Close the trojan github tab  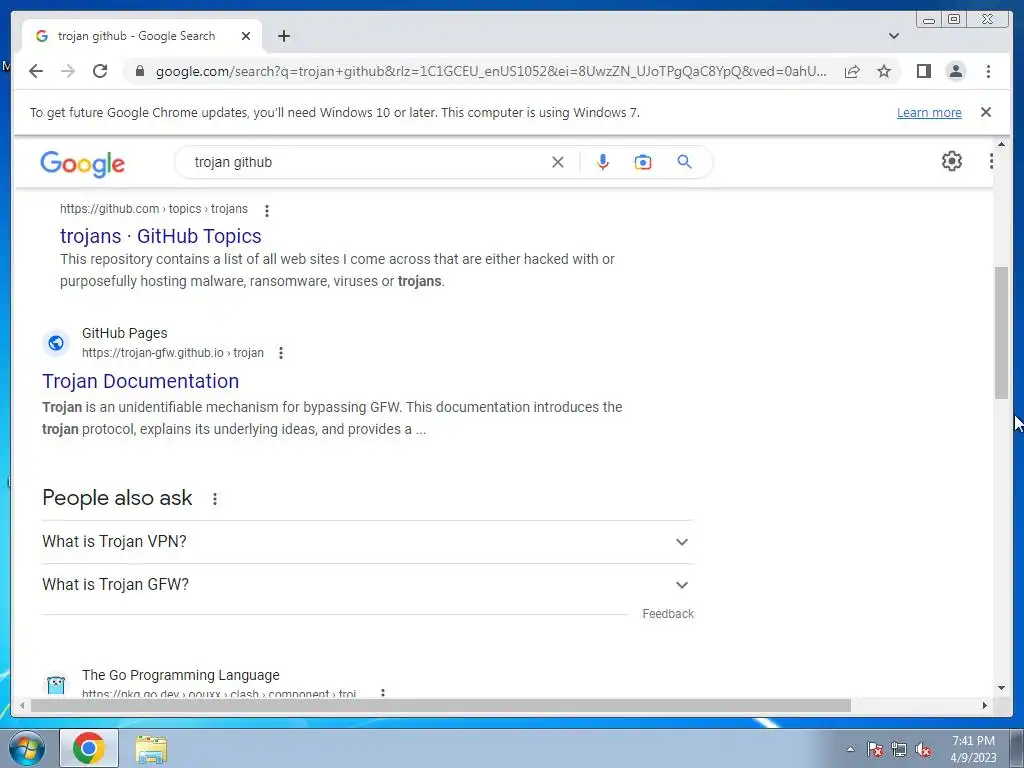click(x=246, y=36)
